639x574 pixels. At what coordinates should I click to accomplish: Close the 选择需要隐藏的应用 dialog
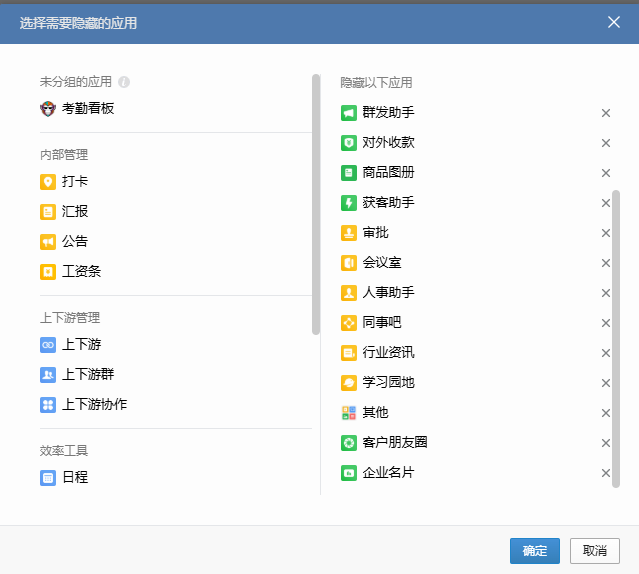[x=614, y=22]
